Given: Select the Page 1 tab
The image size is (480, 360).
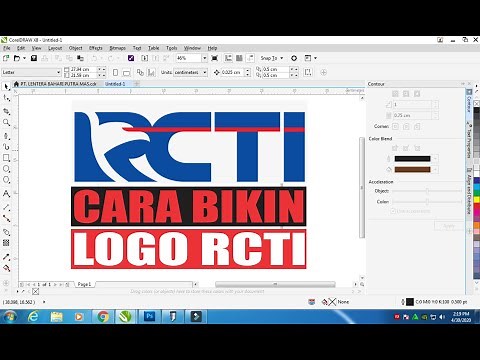Looking at the screenshot, I should pos(84,284).
